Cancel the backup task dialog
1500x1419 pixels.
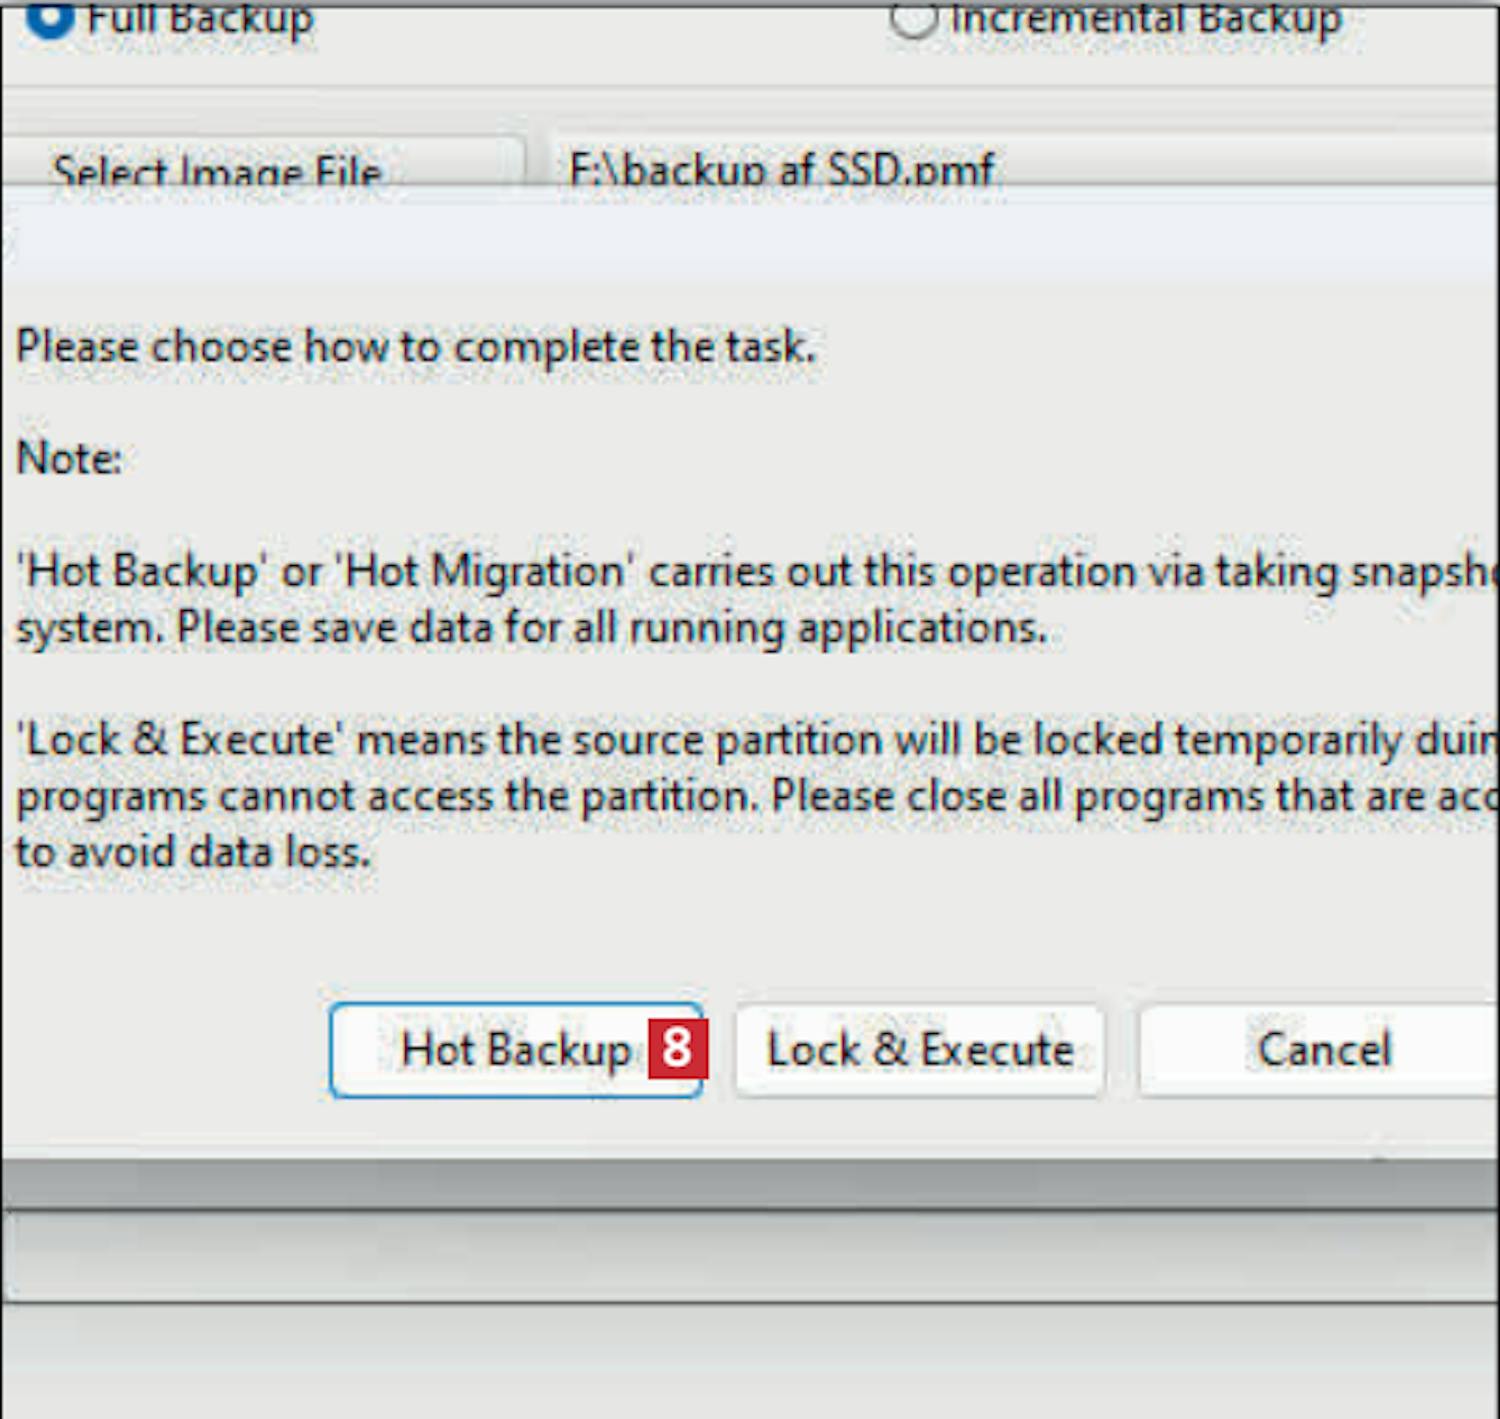[1320, 1050]
